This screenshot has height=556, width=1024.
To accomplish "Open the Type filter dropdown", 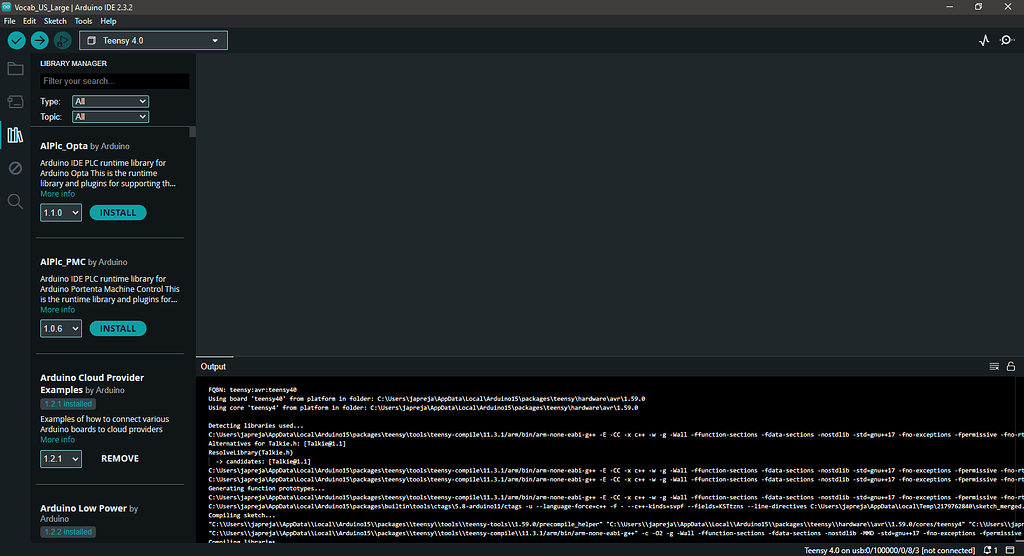I will click(x=110, y=101).
